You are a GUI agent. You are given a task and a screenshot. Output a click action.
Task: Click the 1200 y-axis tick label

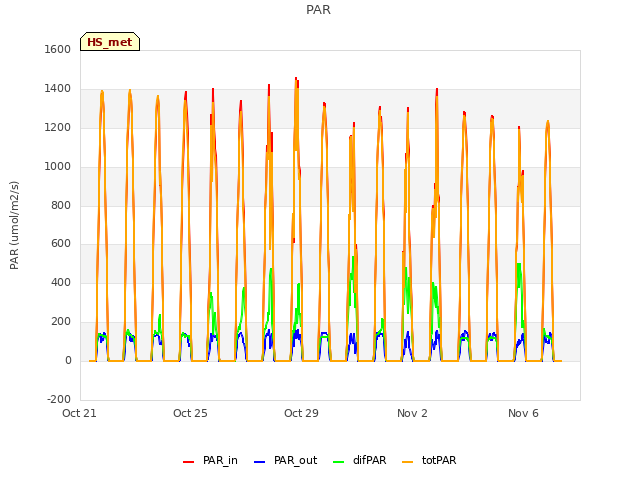coord(58,128)
